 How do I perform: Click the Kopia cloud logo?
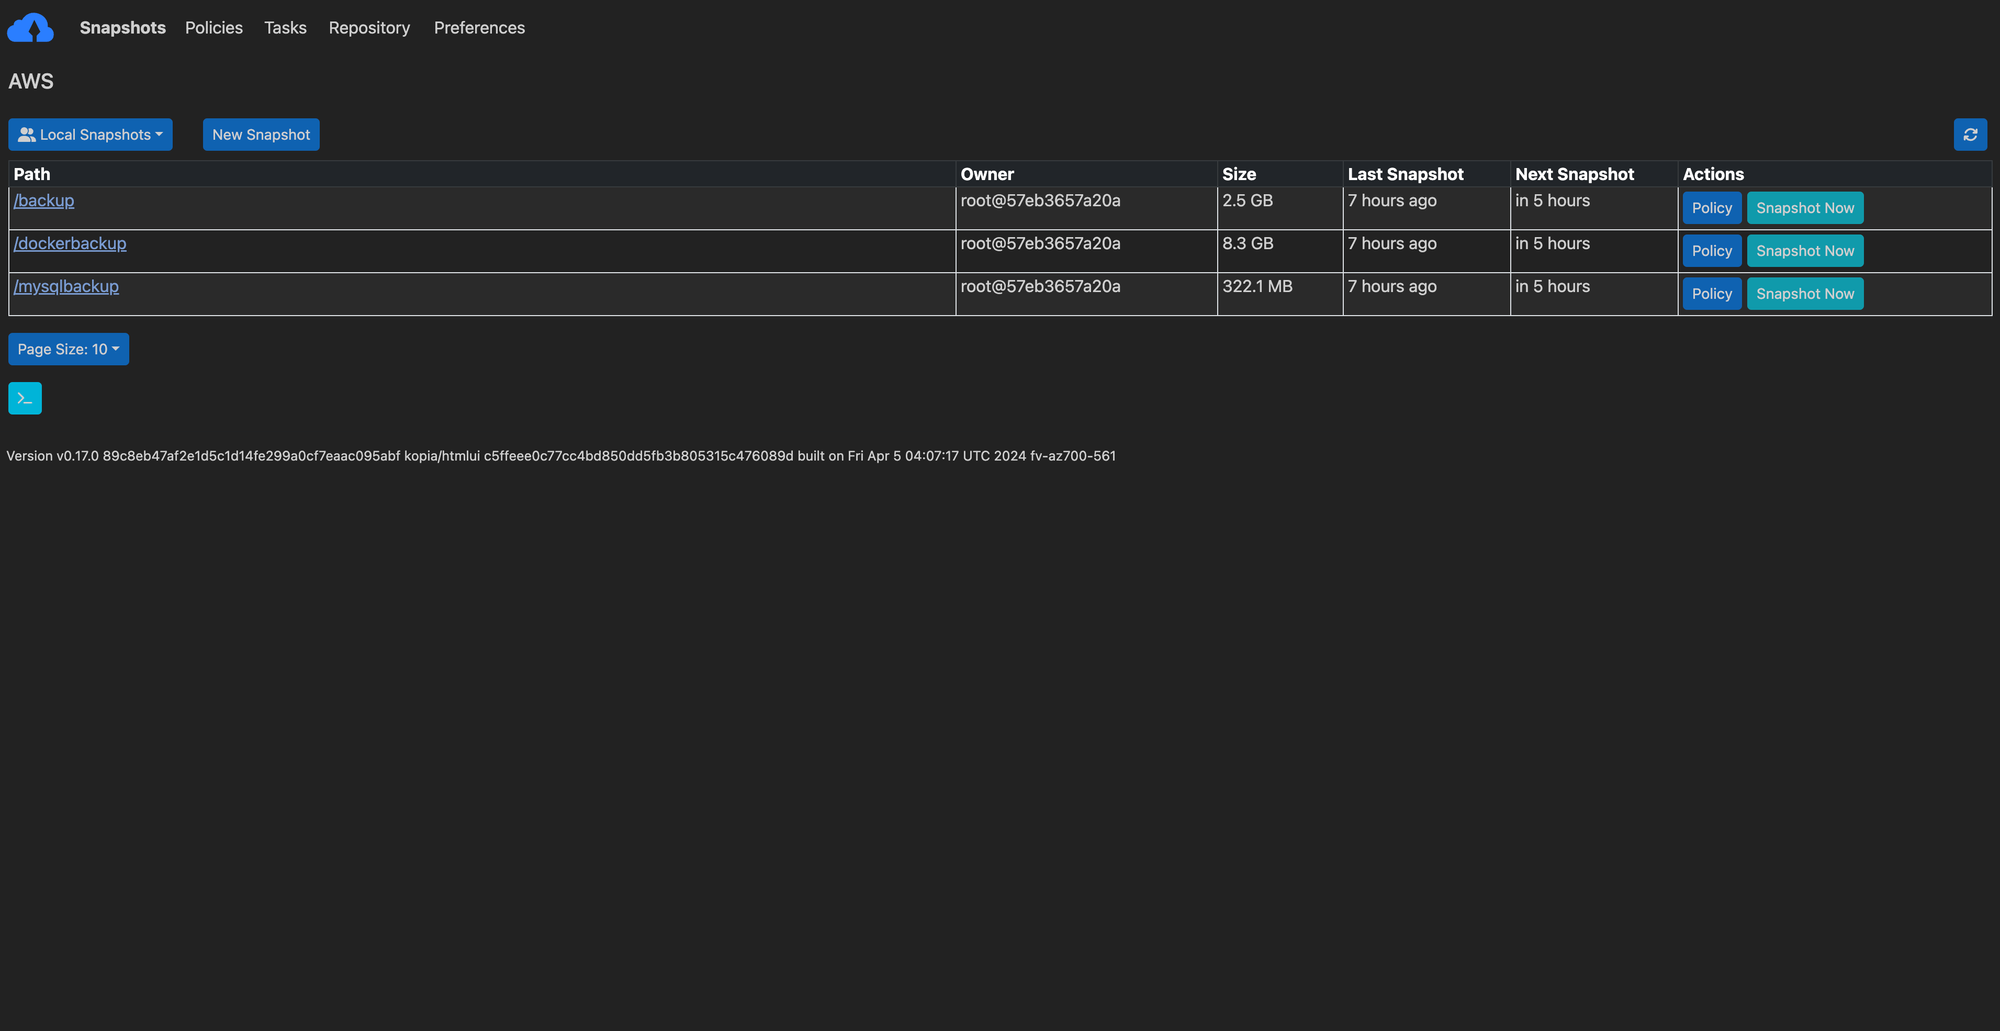(x=30, y=27)
